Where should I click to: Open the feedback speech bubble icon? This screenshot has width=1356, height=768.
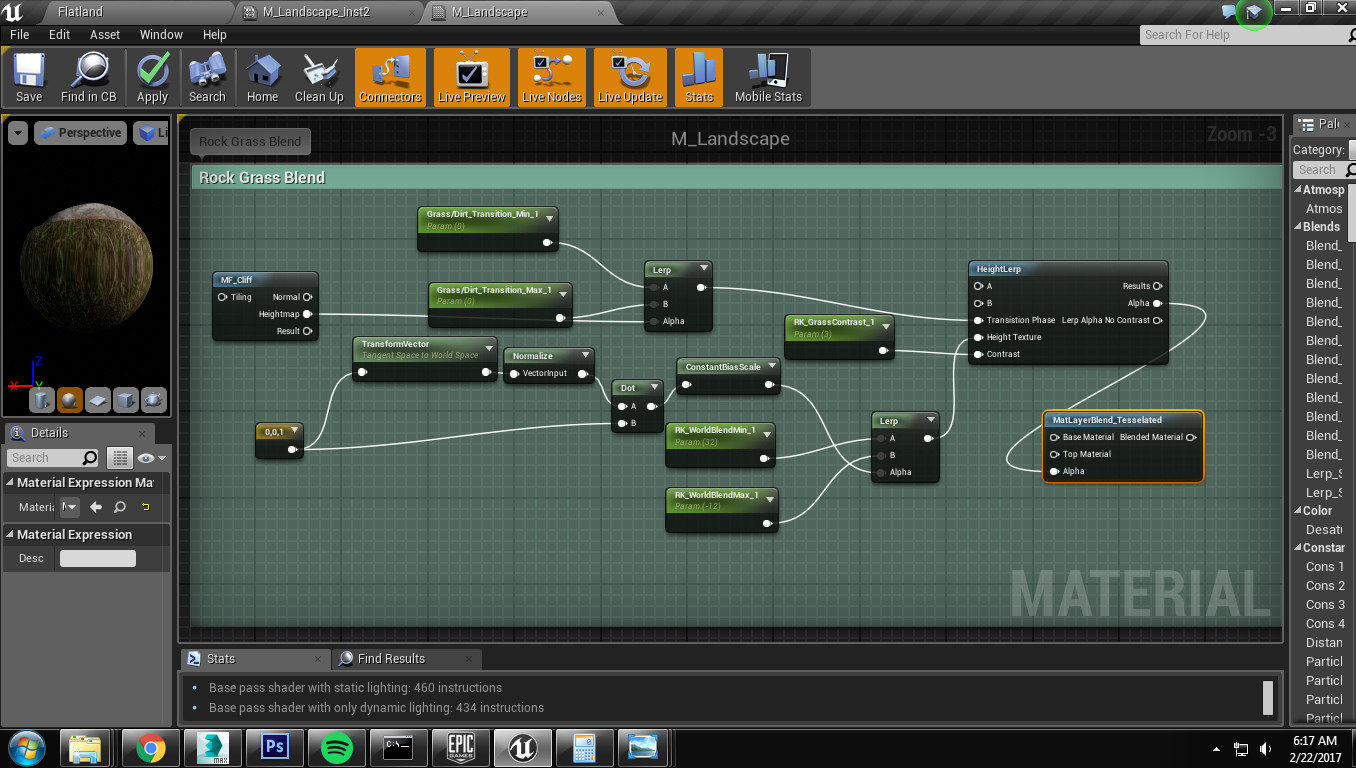1229,12
